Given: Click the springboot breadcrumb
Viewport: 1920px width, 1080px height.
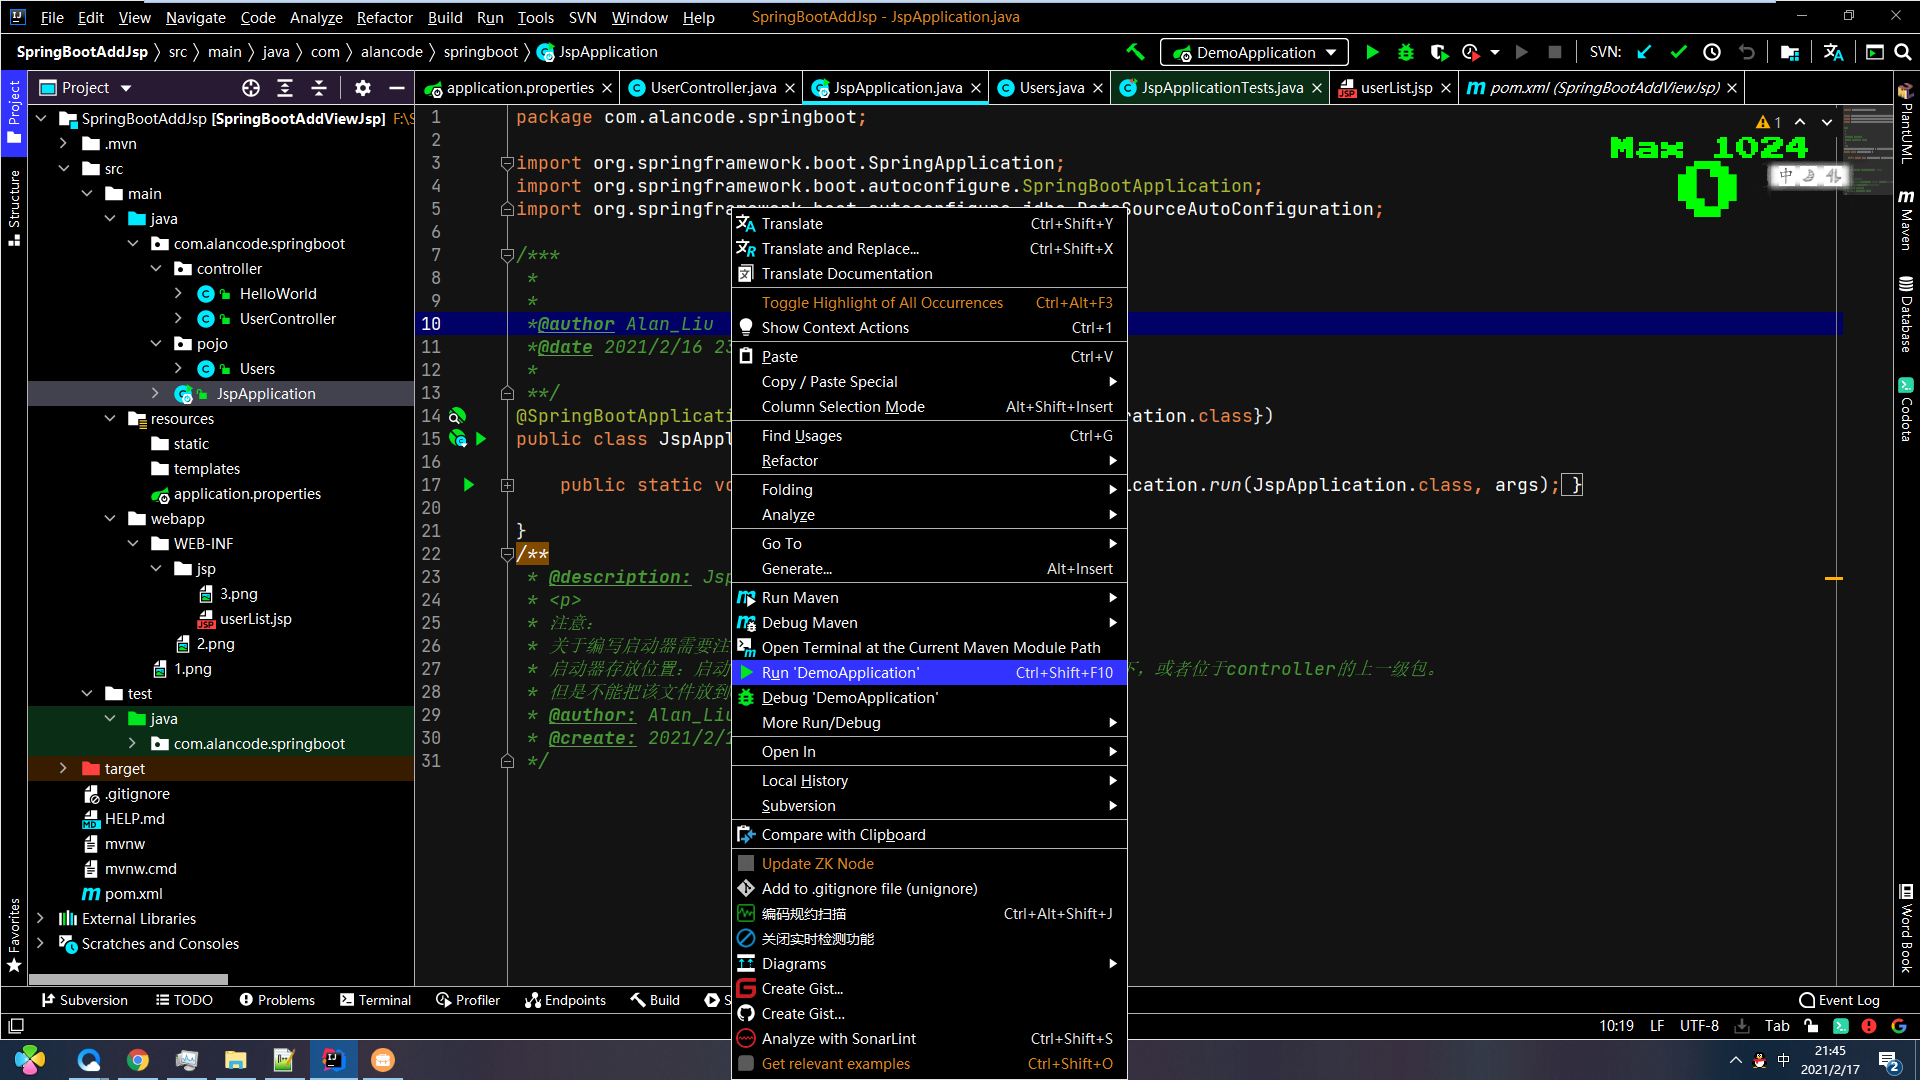Looking at the screenshot, I should pyautogui.click(x=481, y=52).
